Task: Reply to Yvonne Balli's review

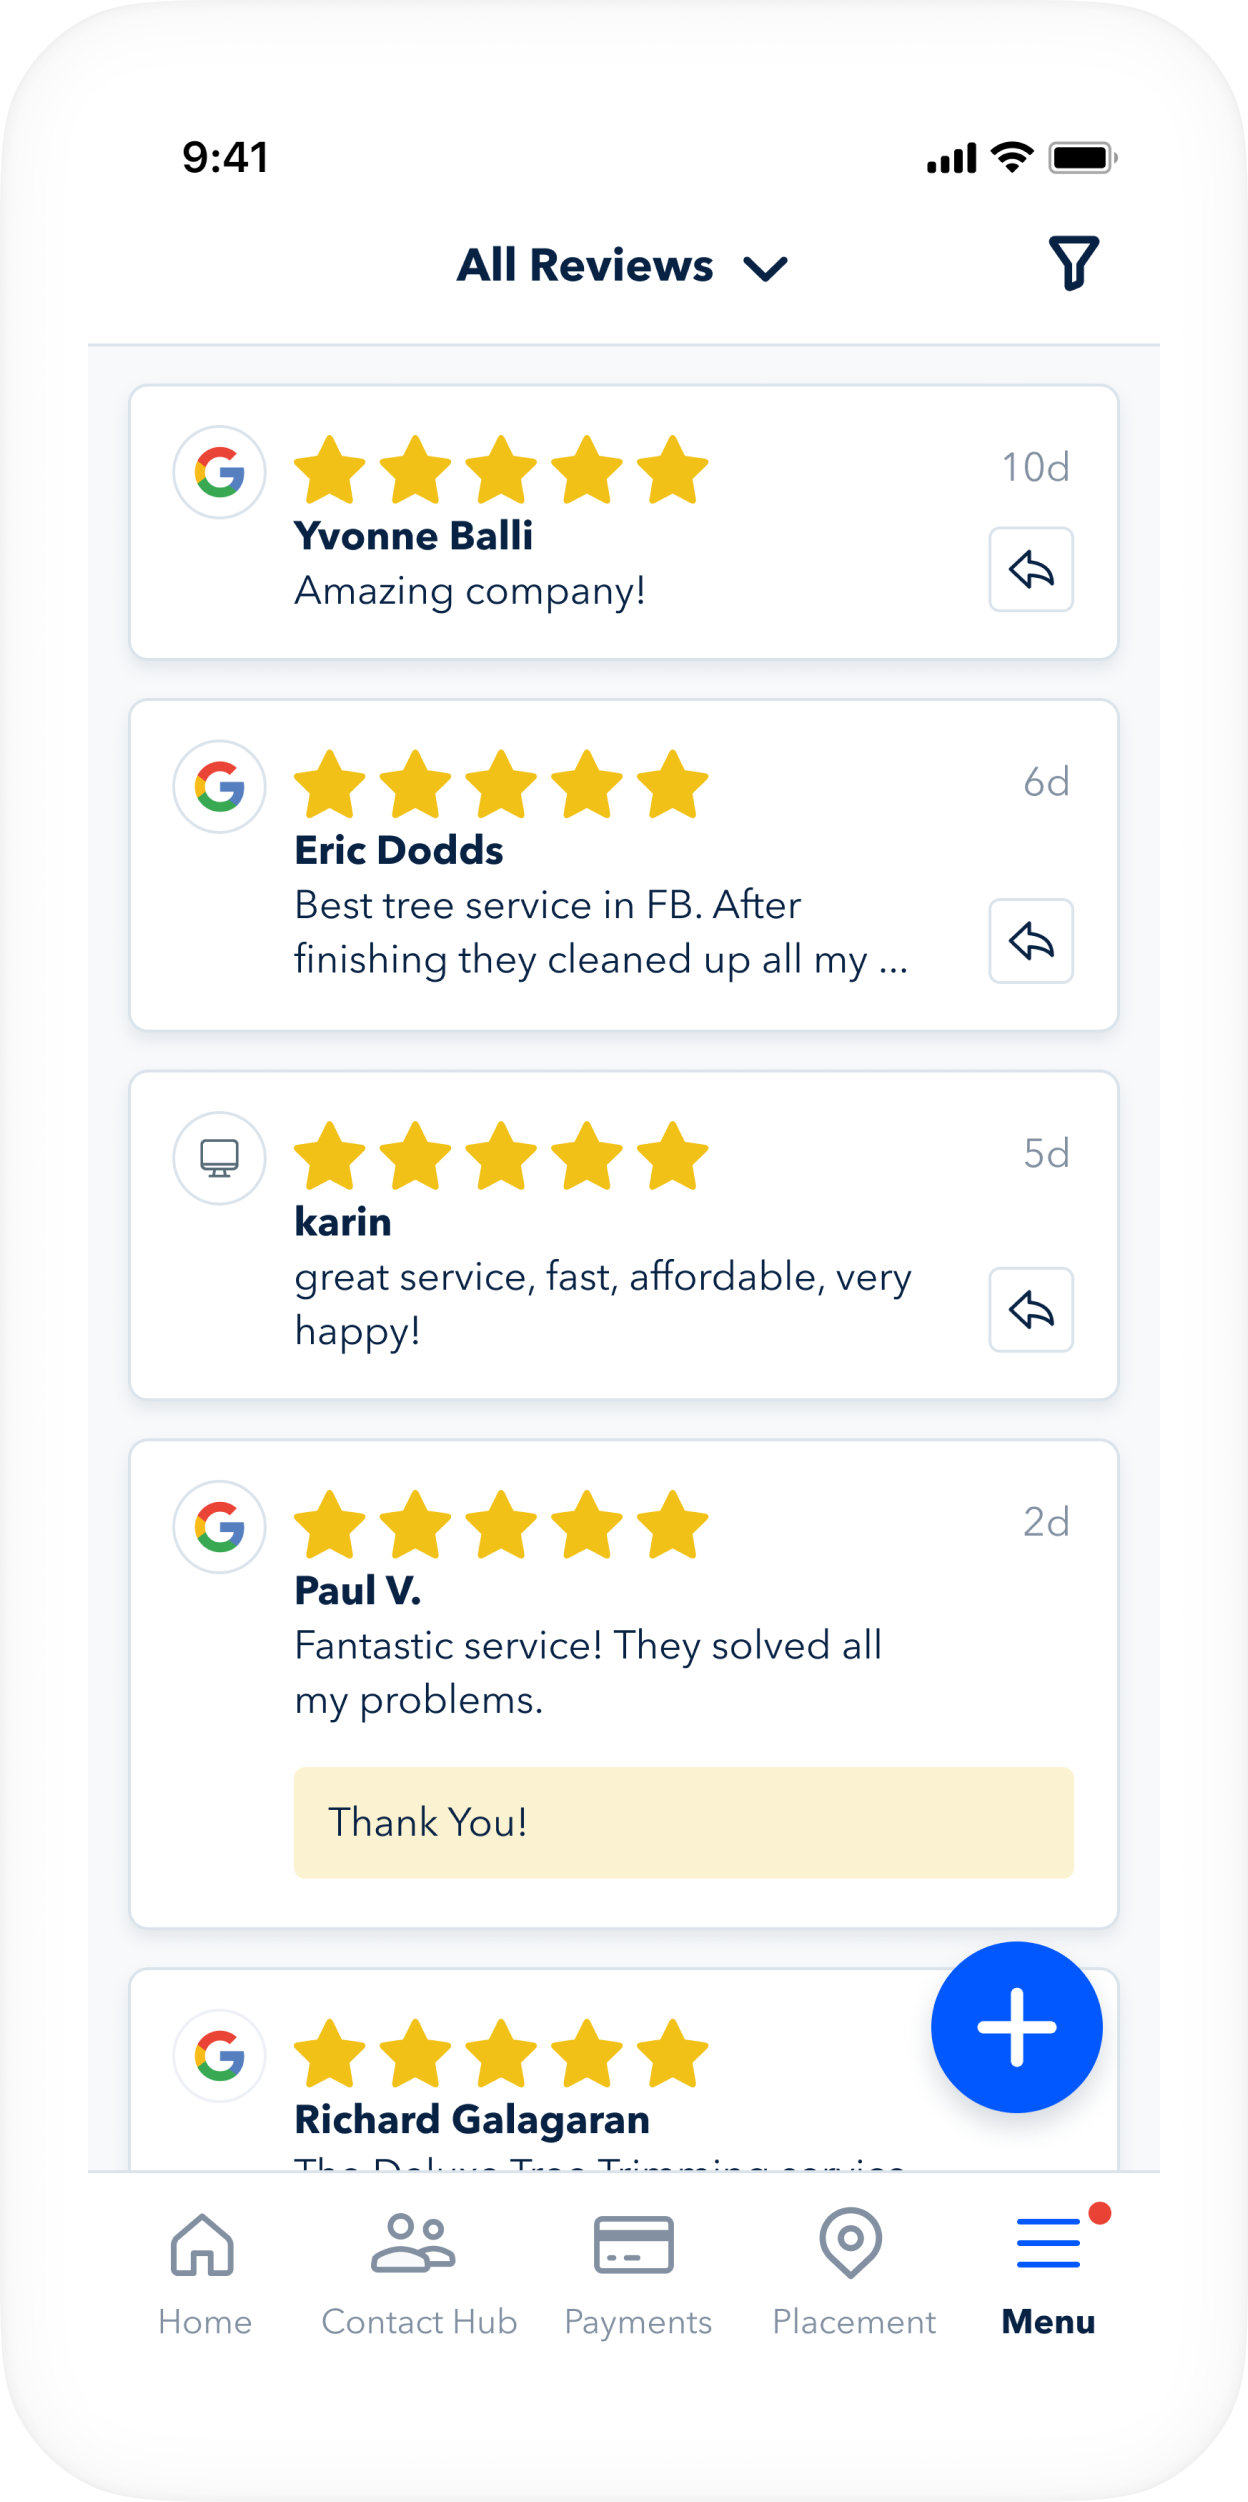Action: pos(1031,569)
